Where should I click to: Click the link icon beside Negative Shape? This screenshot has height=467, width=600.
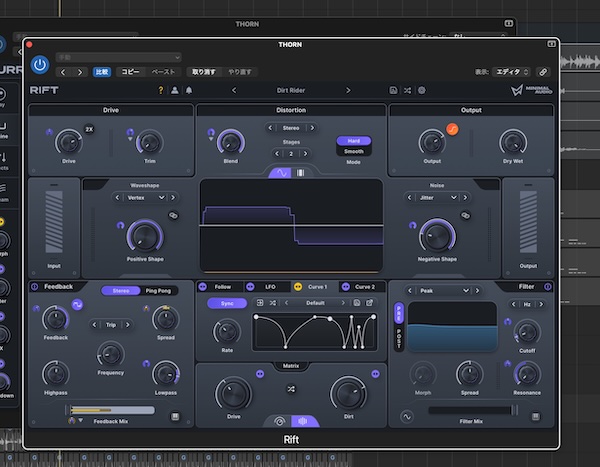[465, 216]
